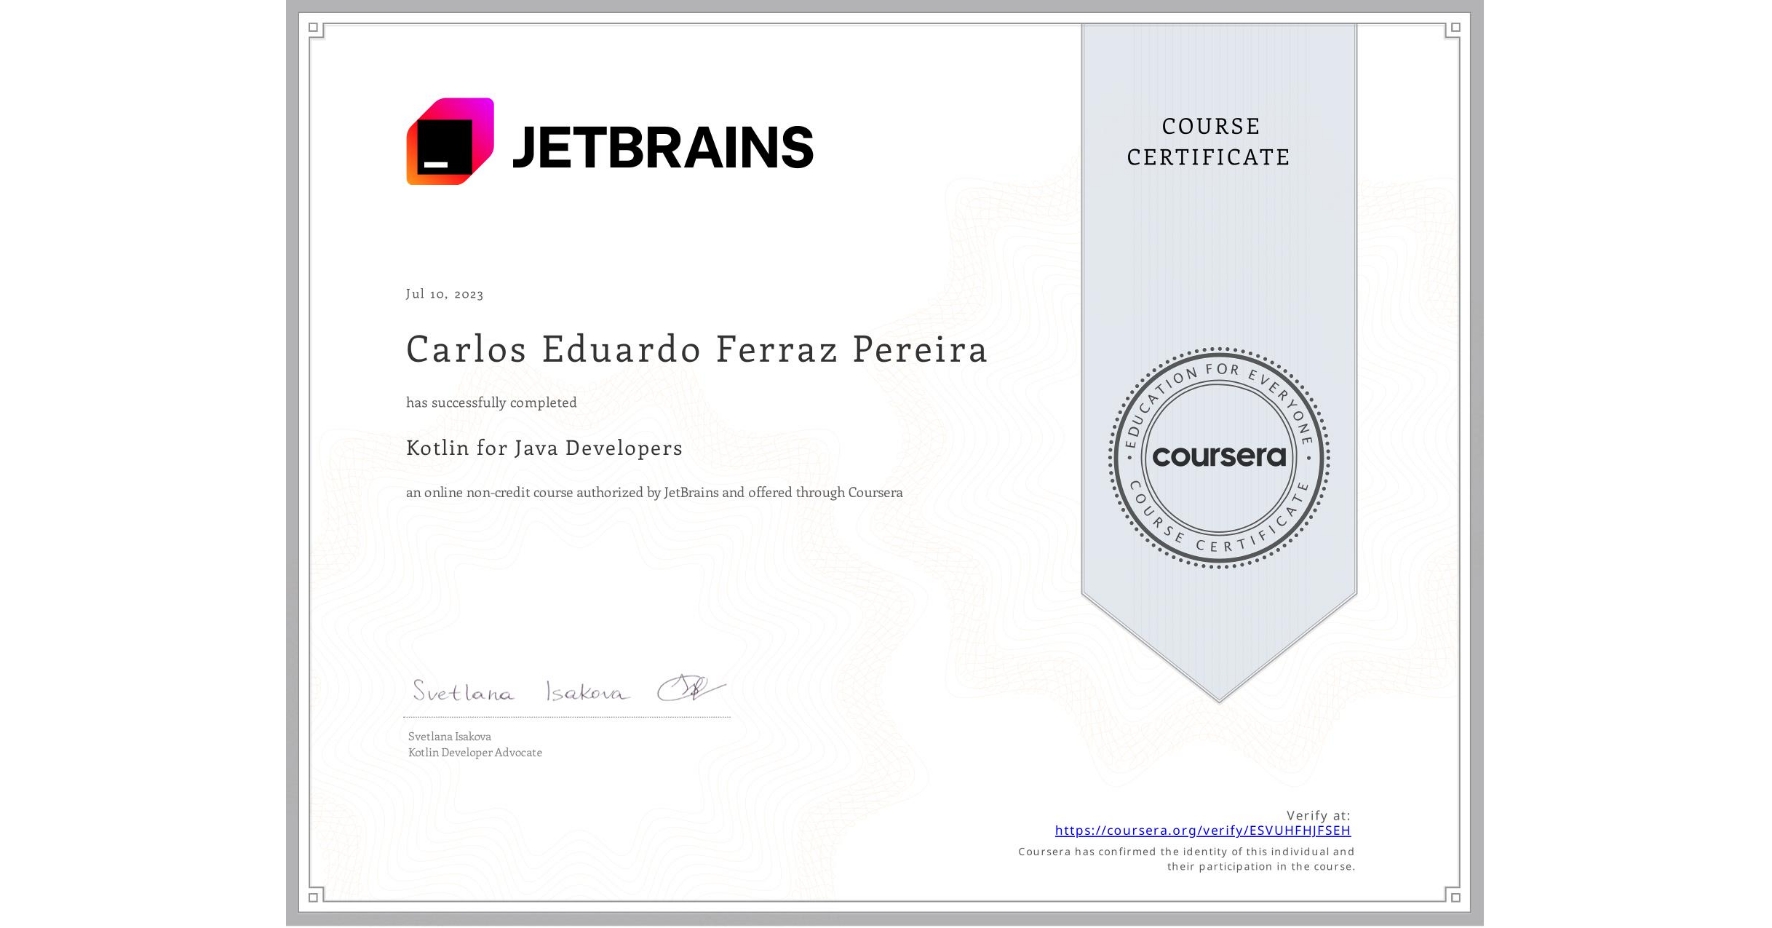Click the course title 'Kotlin for Java Developers'
1772x928 pixels.
click(543, 448)
